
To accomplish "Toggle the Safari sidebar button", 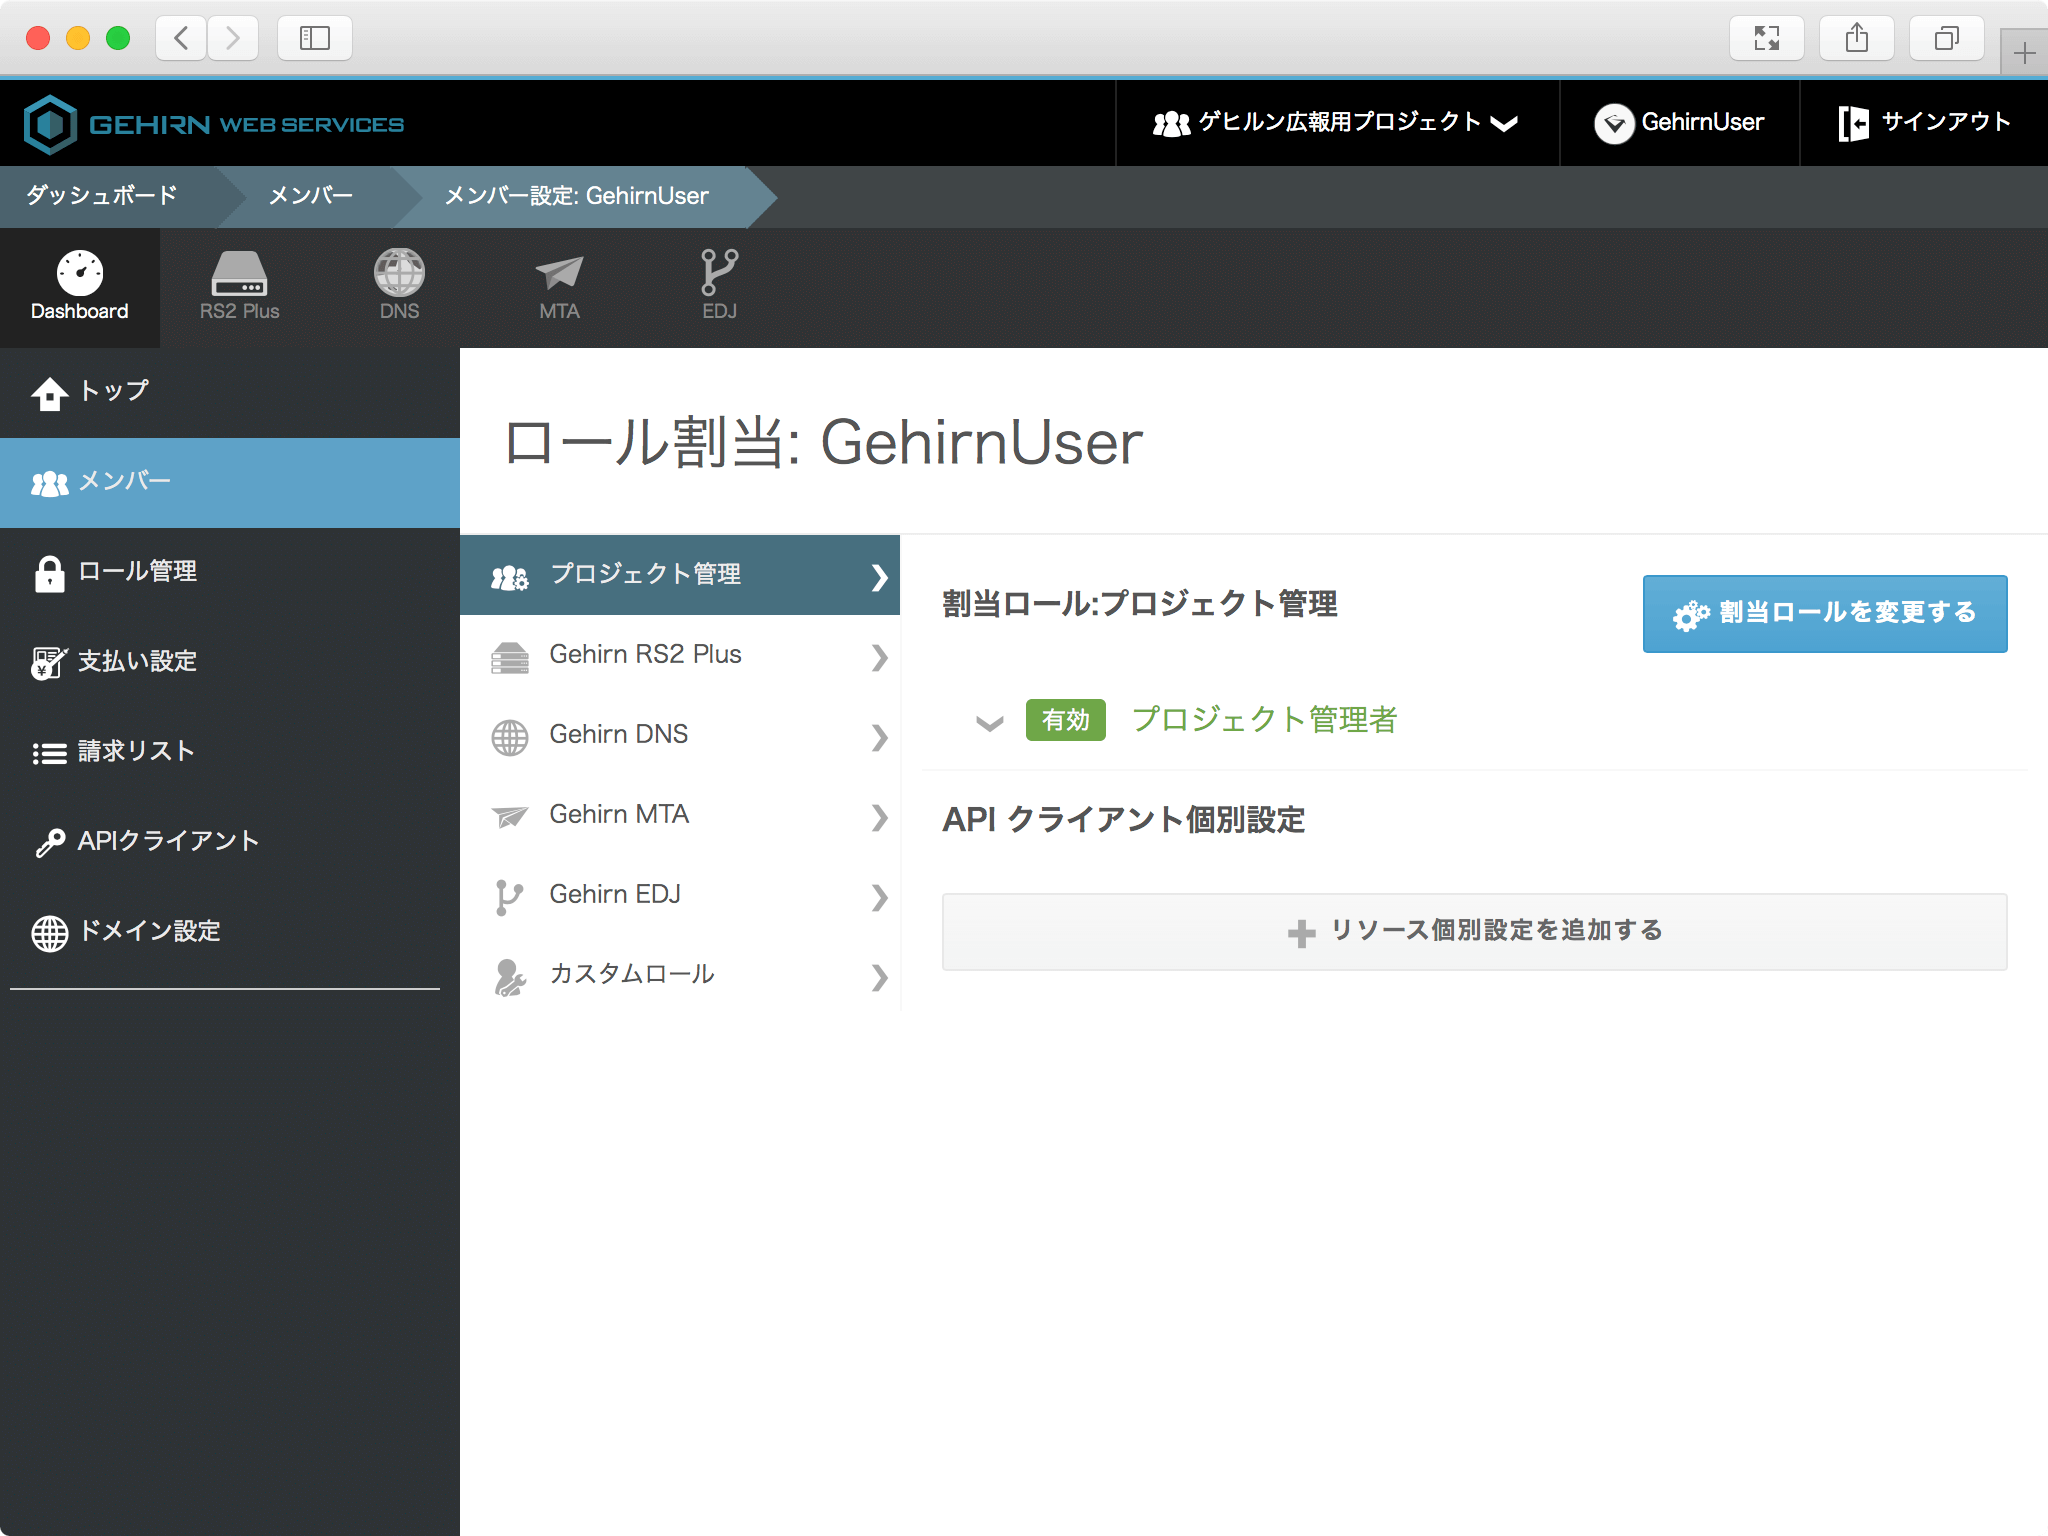I will (x=314, y=38).
